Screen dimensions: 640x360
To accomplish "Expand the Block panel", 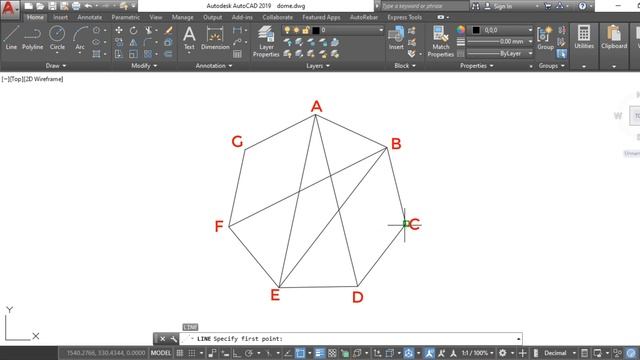I will tap(404, 66).
